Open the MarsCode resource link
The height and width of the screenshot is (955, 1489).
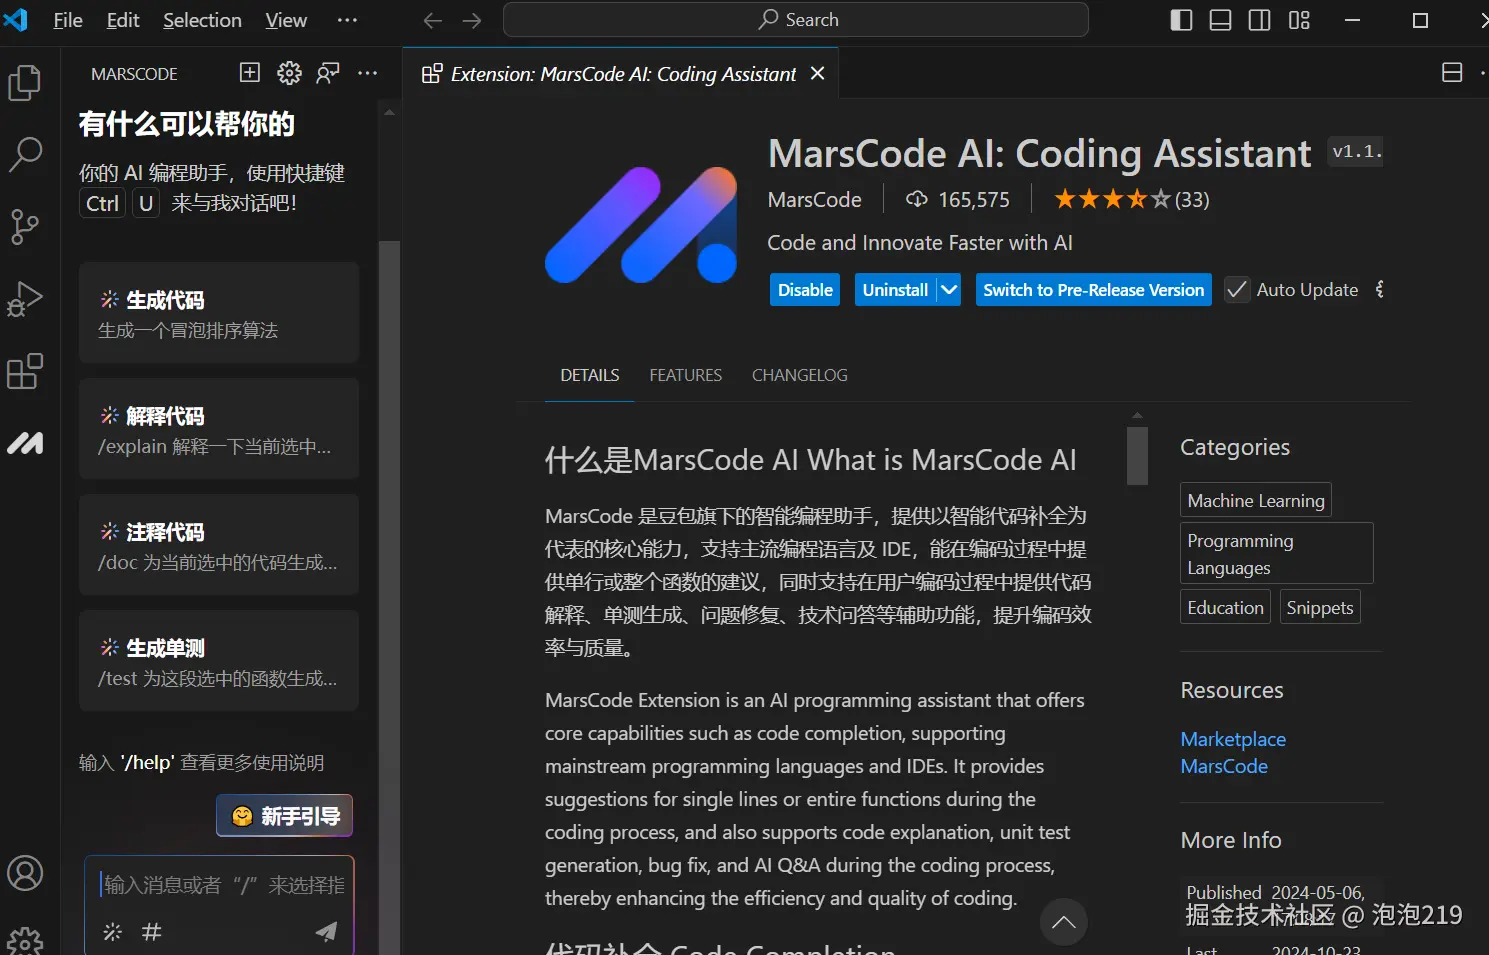click(1224, 766)
